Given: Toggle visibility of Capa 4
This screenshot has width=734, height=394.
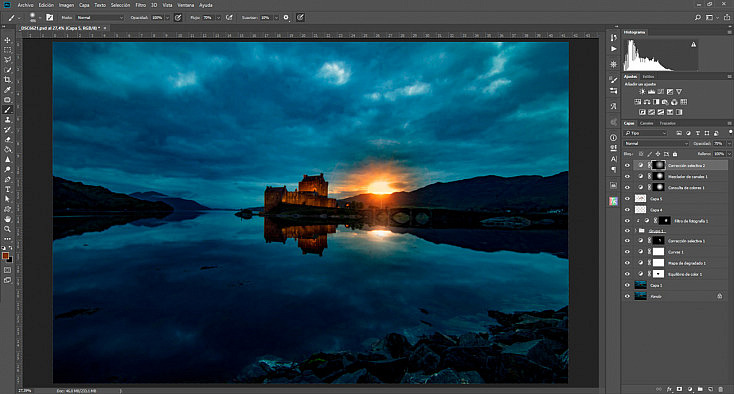Looking at the screenshot, I should (627, 210).
